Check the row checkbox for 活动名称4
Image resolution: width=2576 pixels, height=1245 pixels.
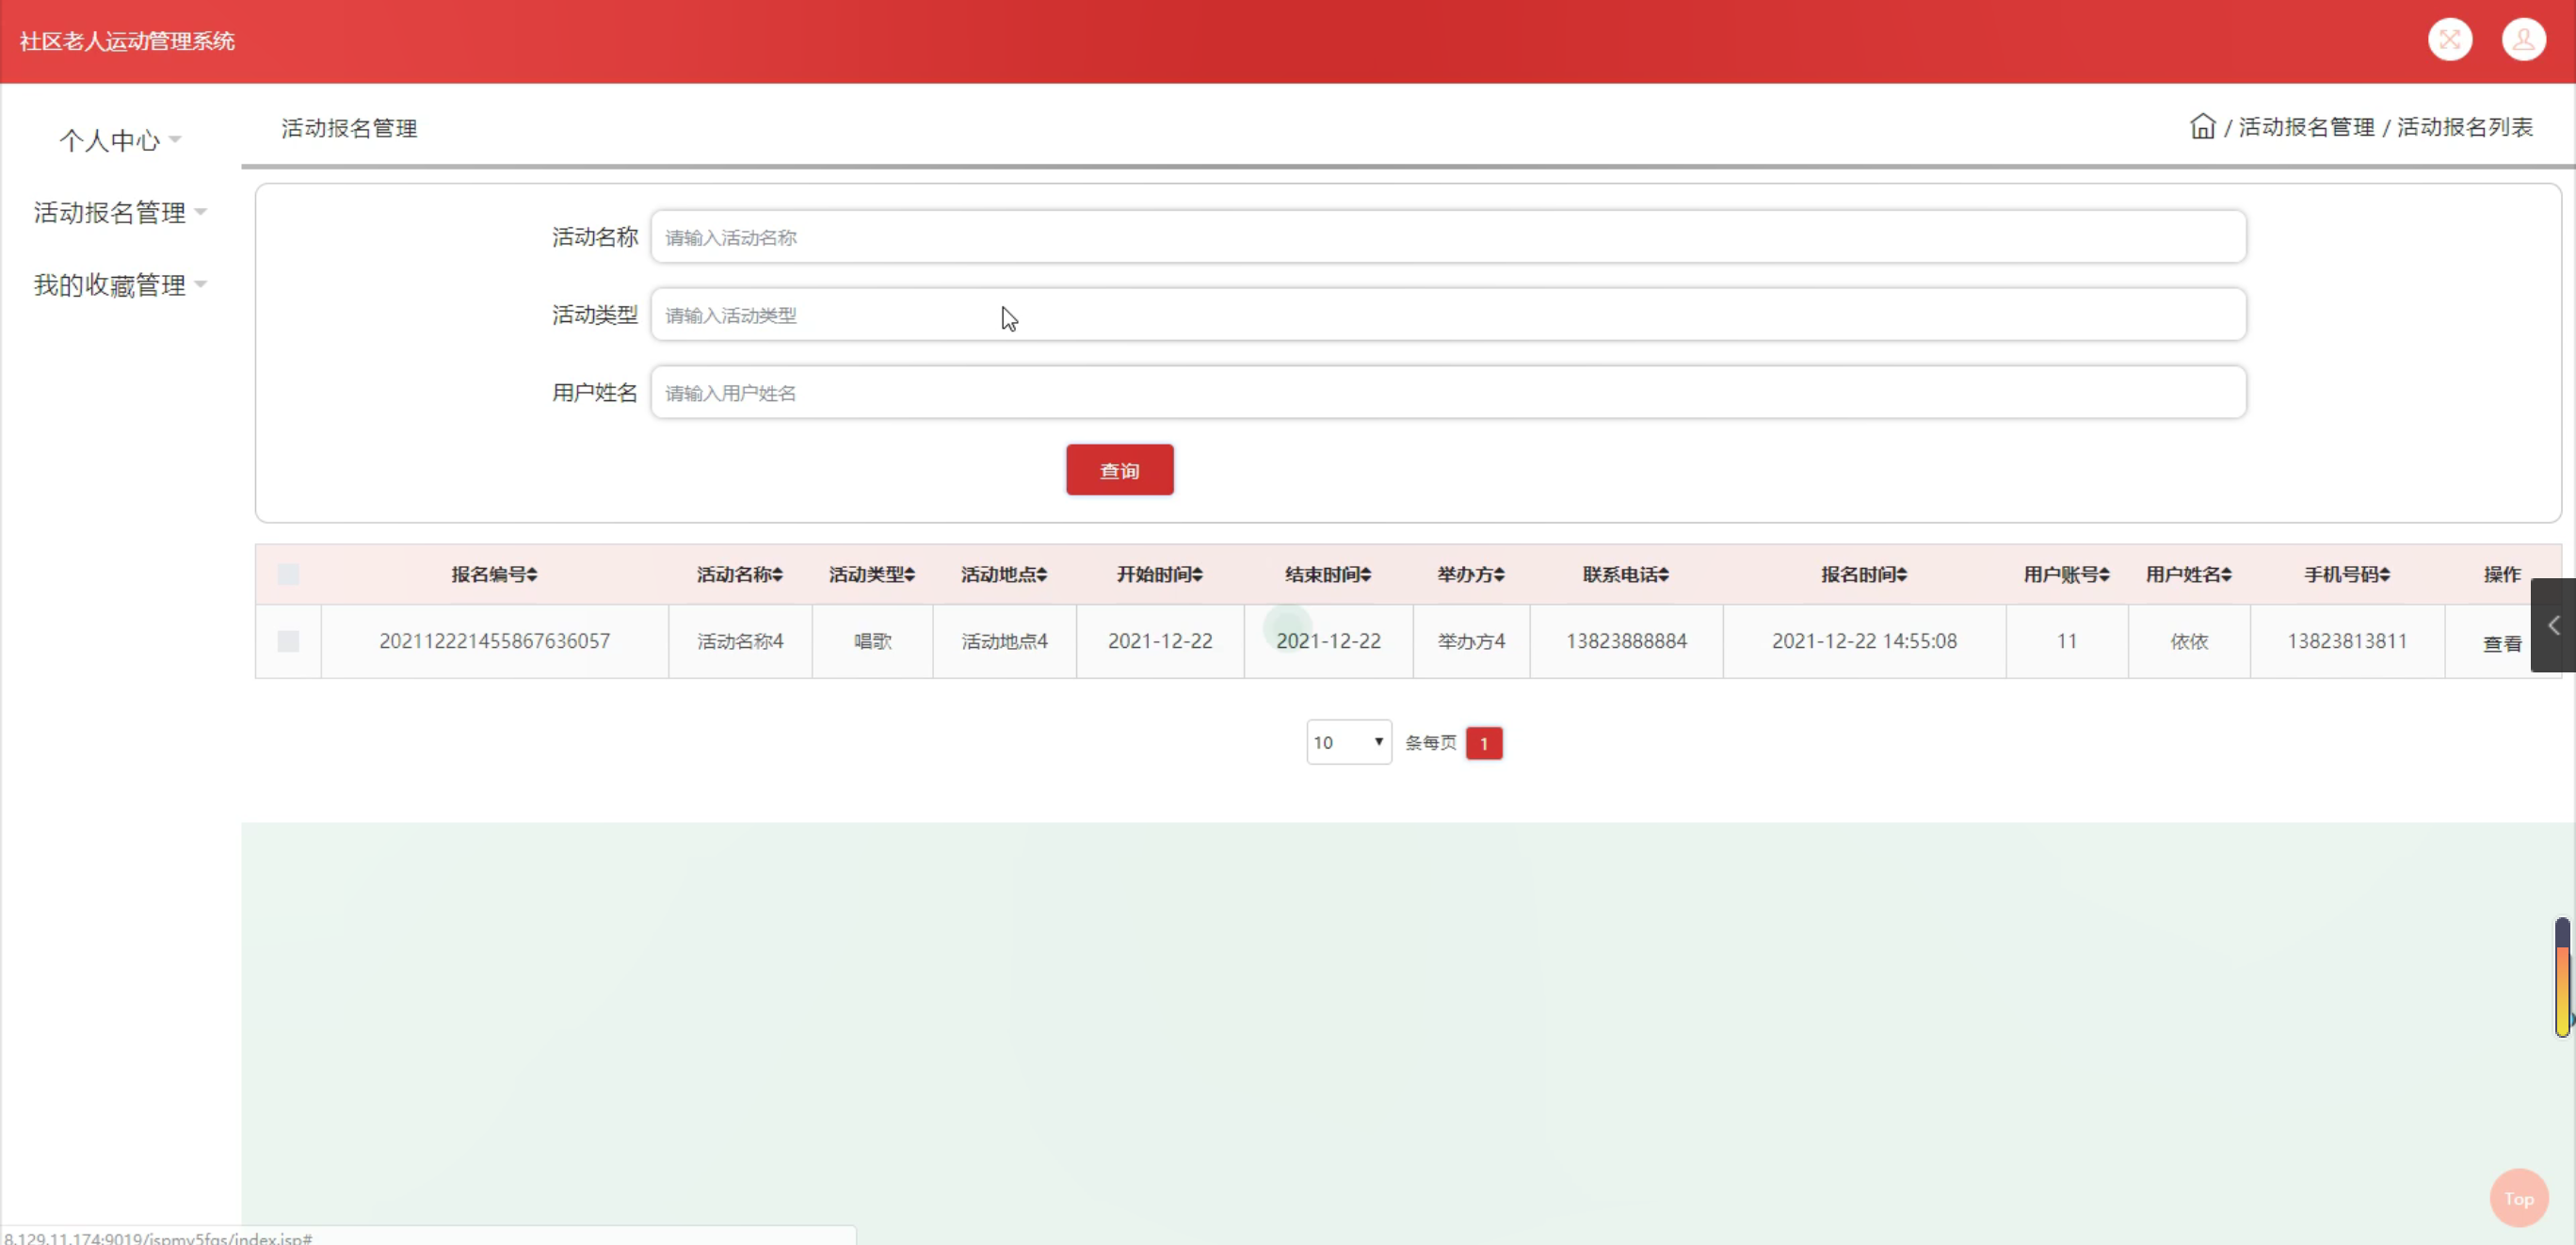click(x=288, y=641)
